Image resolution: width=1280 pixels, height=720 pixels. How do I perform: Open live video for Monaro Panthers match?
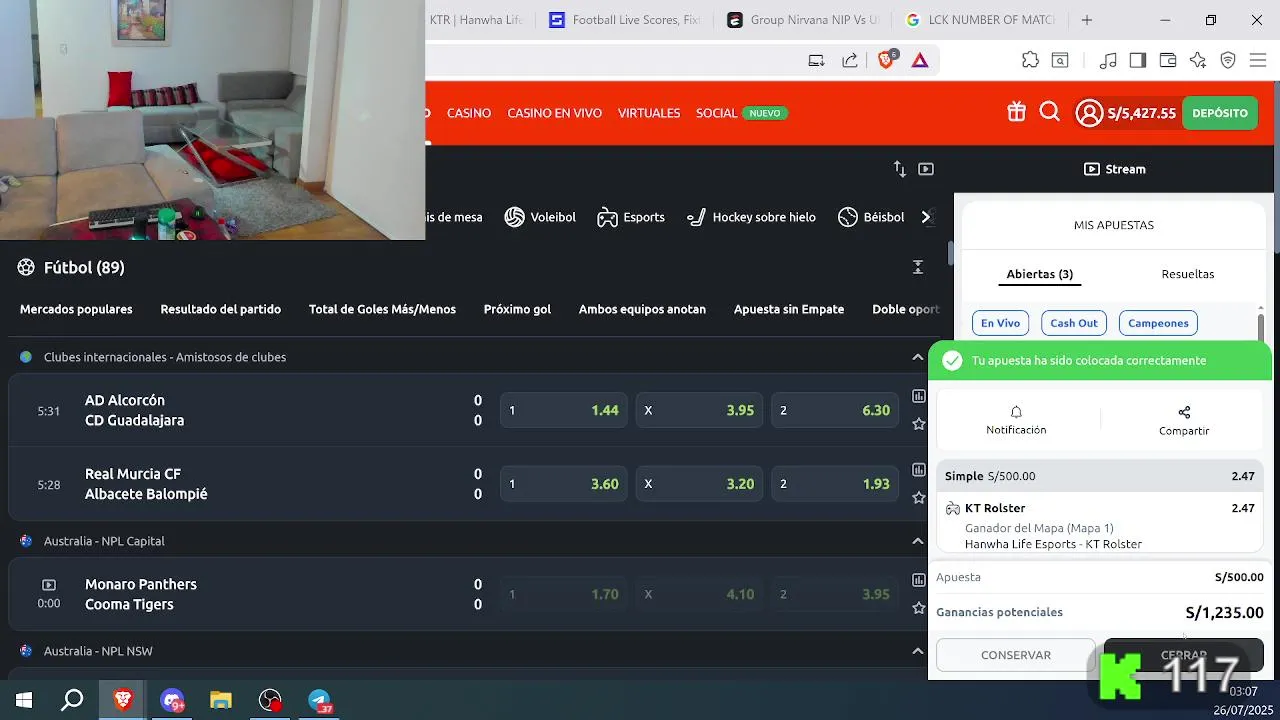[48, 585]
